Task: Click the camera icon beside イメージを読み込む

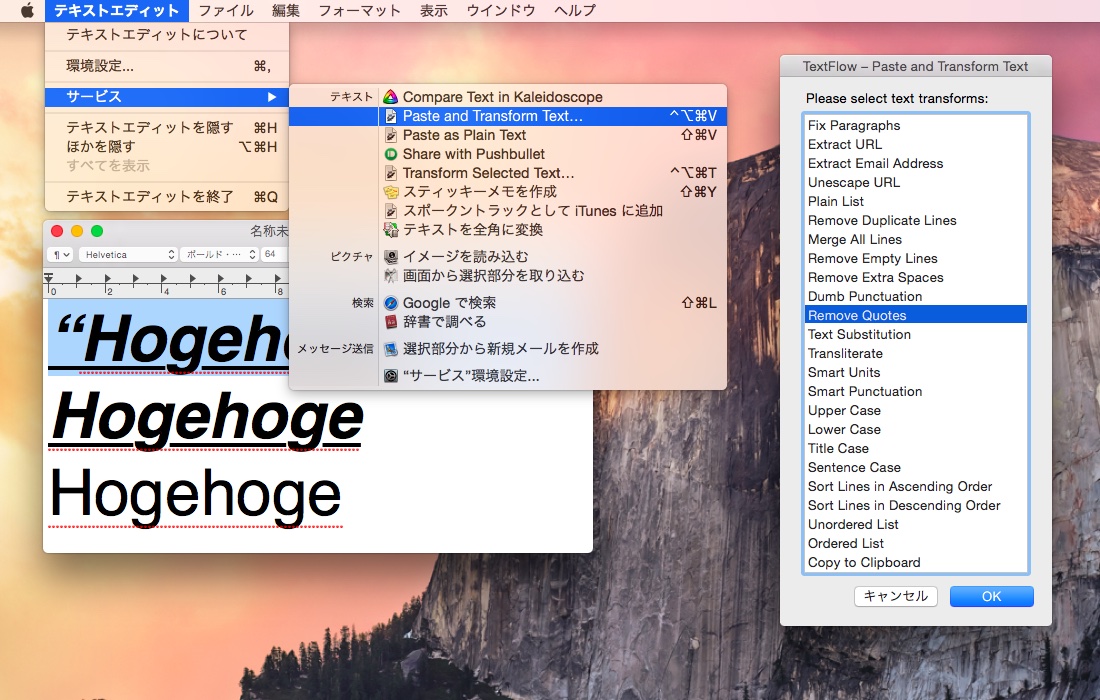Action: point(391,256)
